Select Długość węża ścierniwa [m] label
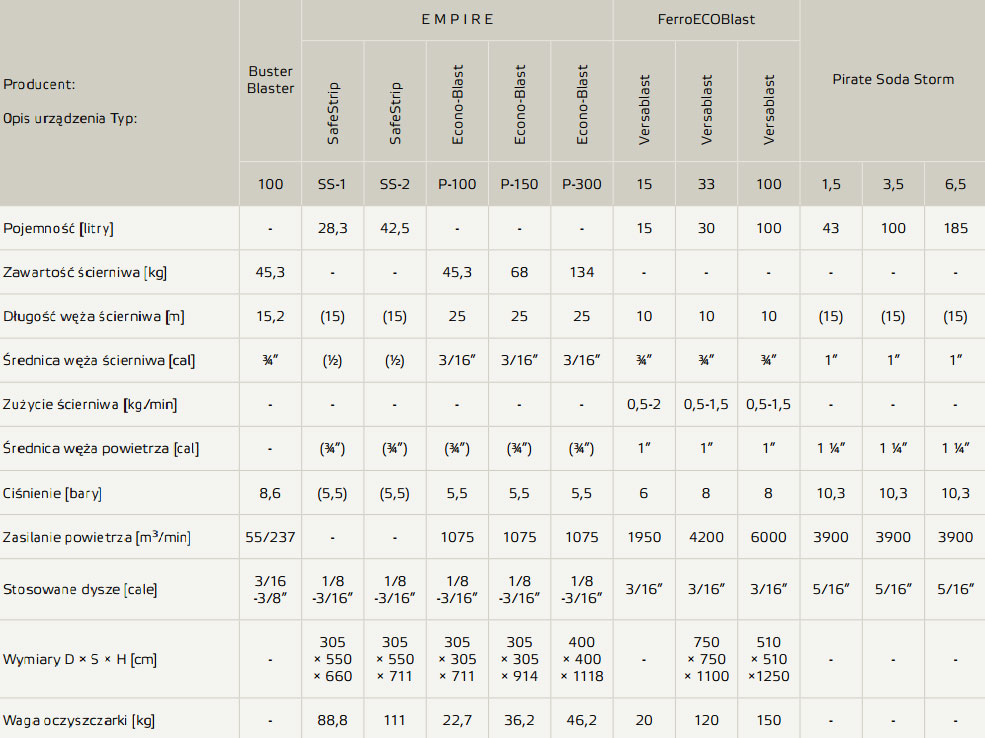The height and width of the screenshot is (738, 985). [x=94, y=317]
